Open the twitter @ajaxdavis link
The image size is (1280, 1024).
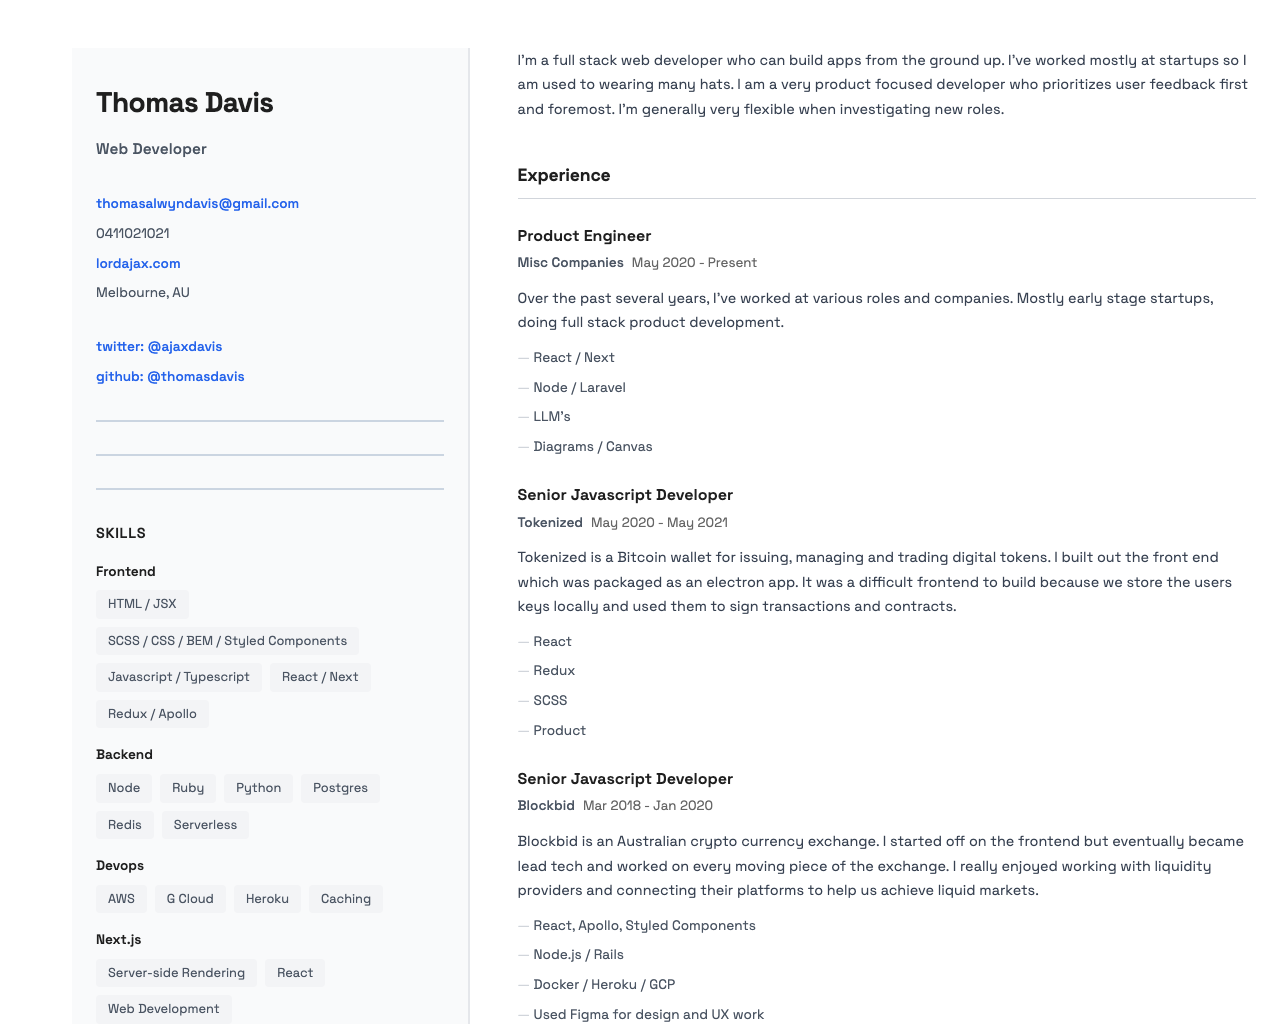click(x=159, y=347)
